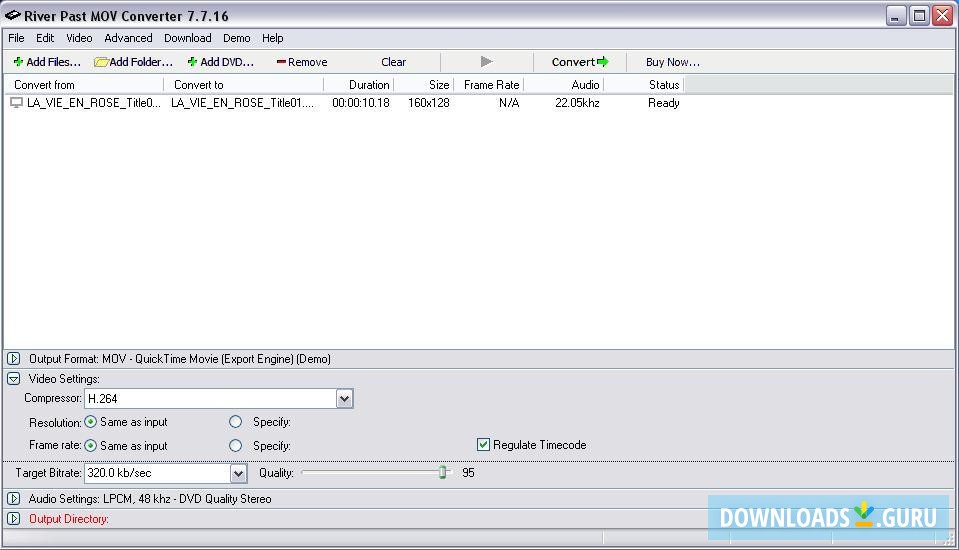Image resolution: width=959 pixels, height=550 pixels.
Task: Collapse the Video Settings section
Action: (13, 379)
